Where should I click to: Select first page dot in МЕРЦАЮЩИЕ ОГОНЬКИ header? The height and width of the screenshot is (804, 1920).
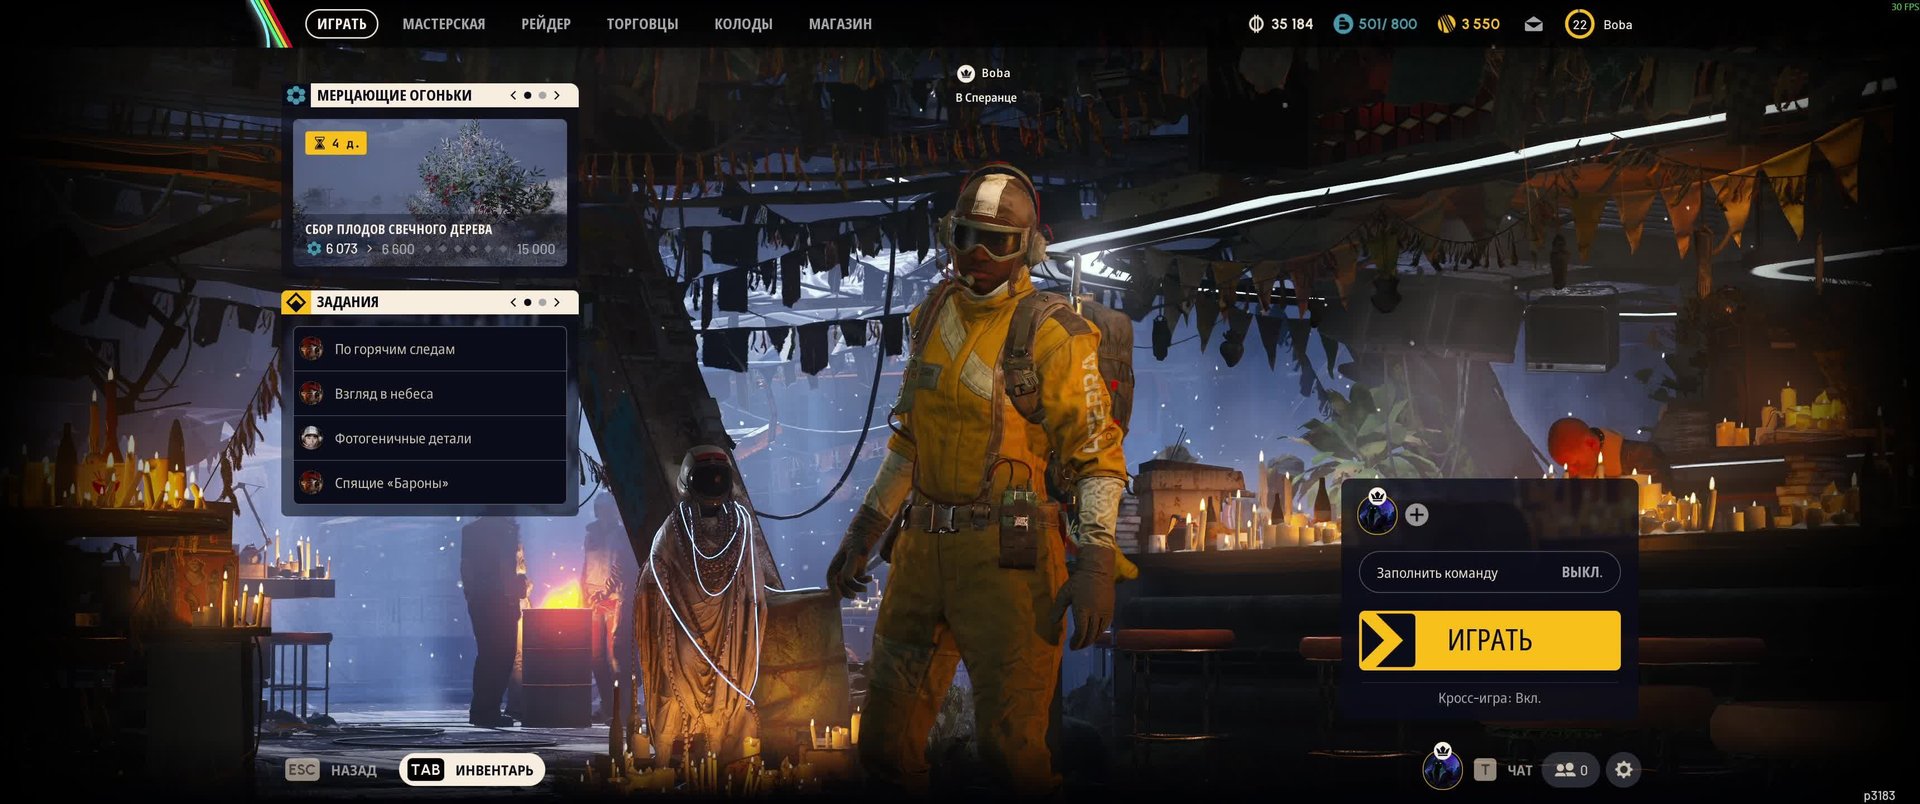click(528, 95)
